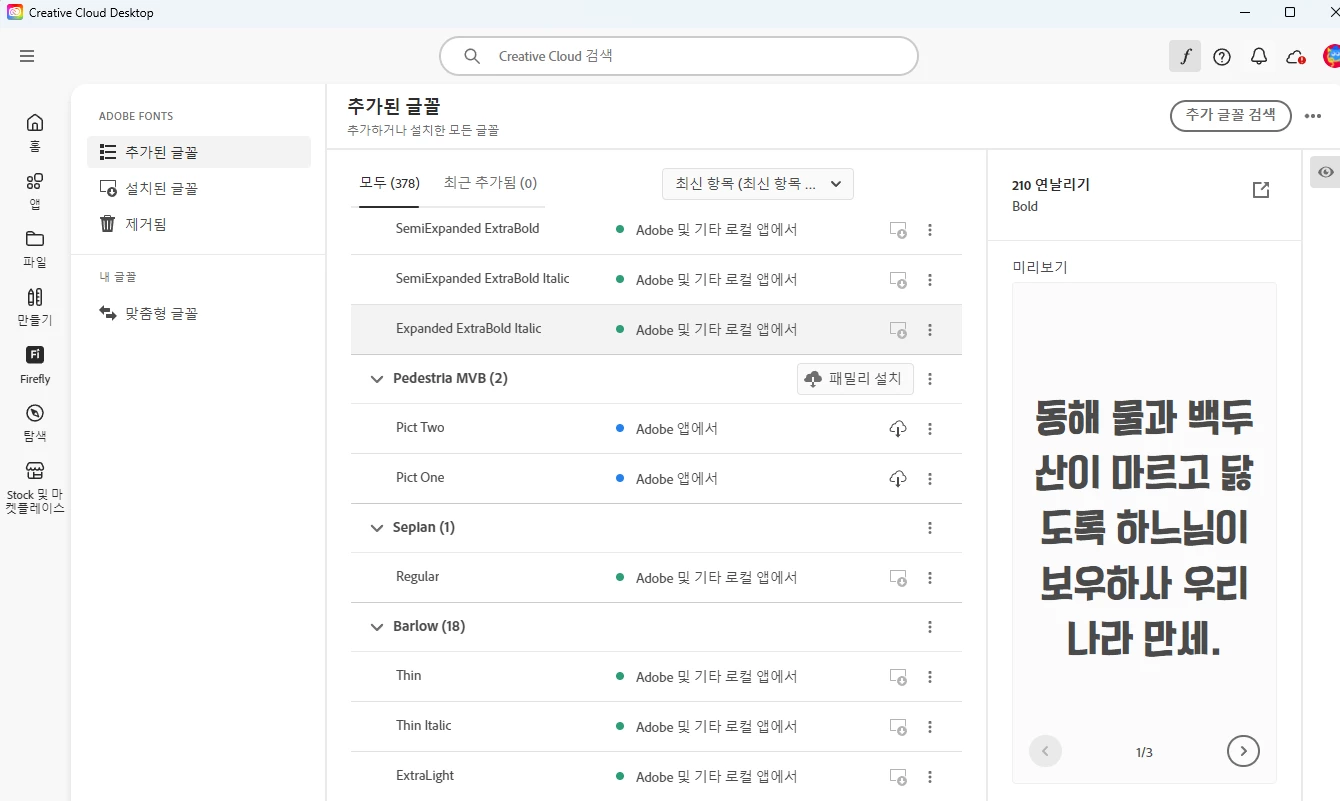The width and height of the screenshot is (1340, 801).
Task: Install icon for SemiExpanded ExtraBold row
Action: pos(898,230)
